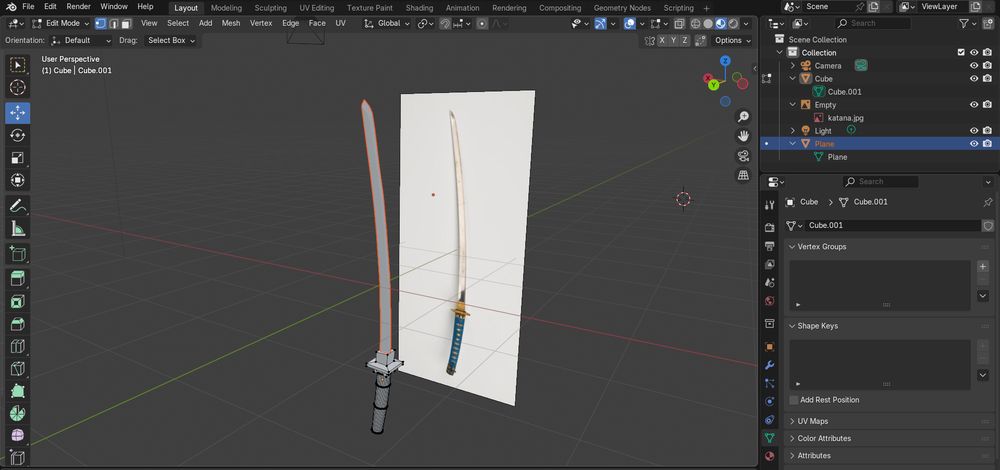Add a new vertex group
This screenshot has height=470, width=1000.
(x=983, y=267)
